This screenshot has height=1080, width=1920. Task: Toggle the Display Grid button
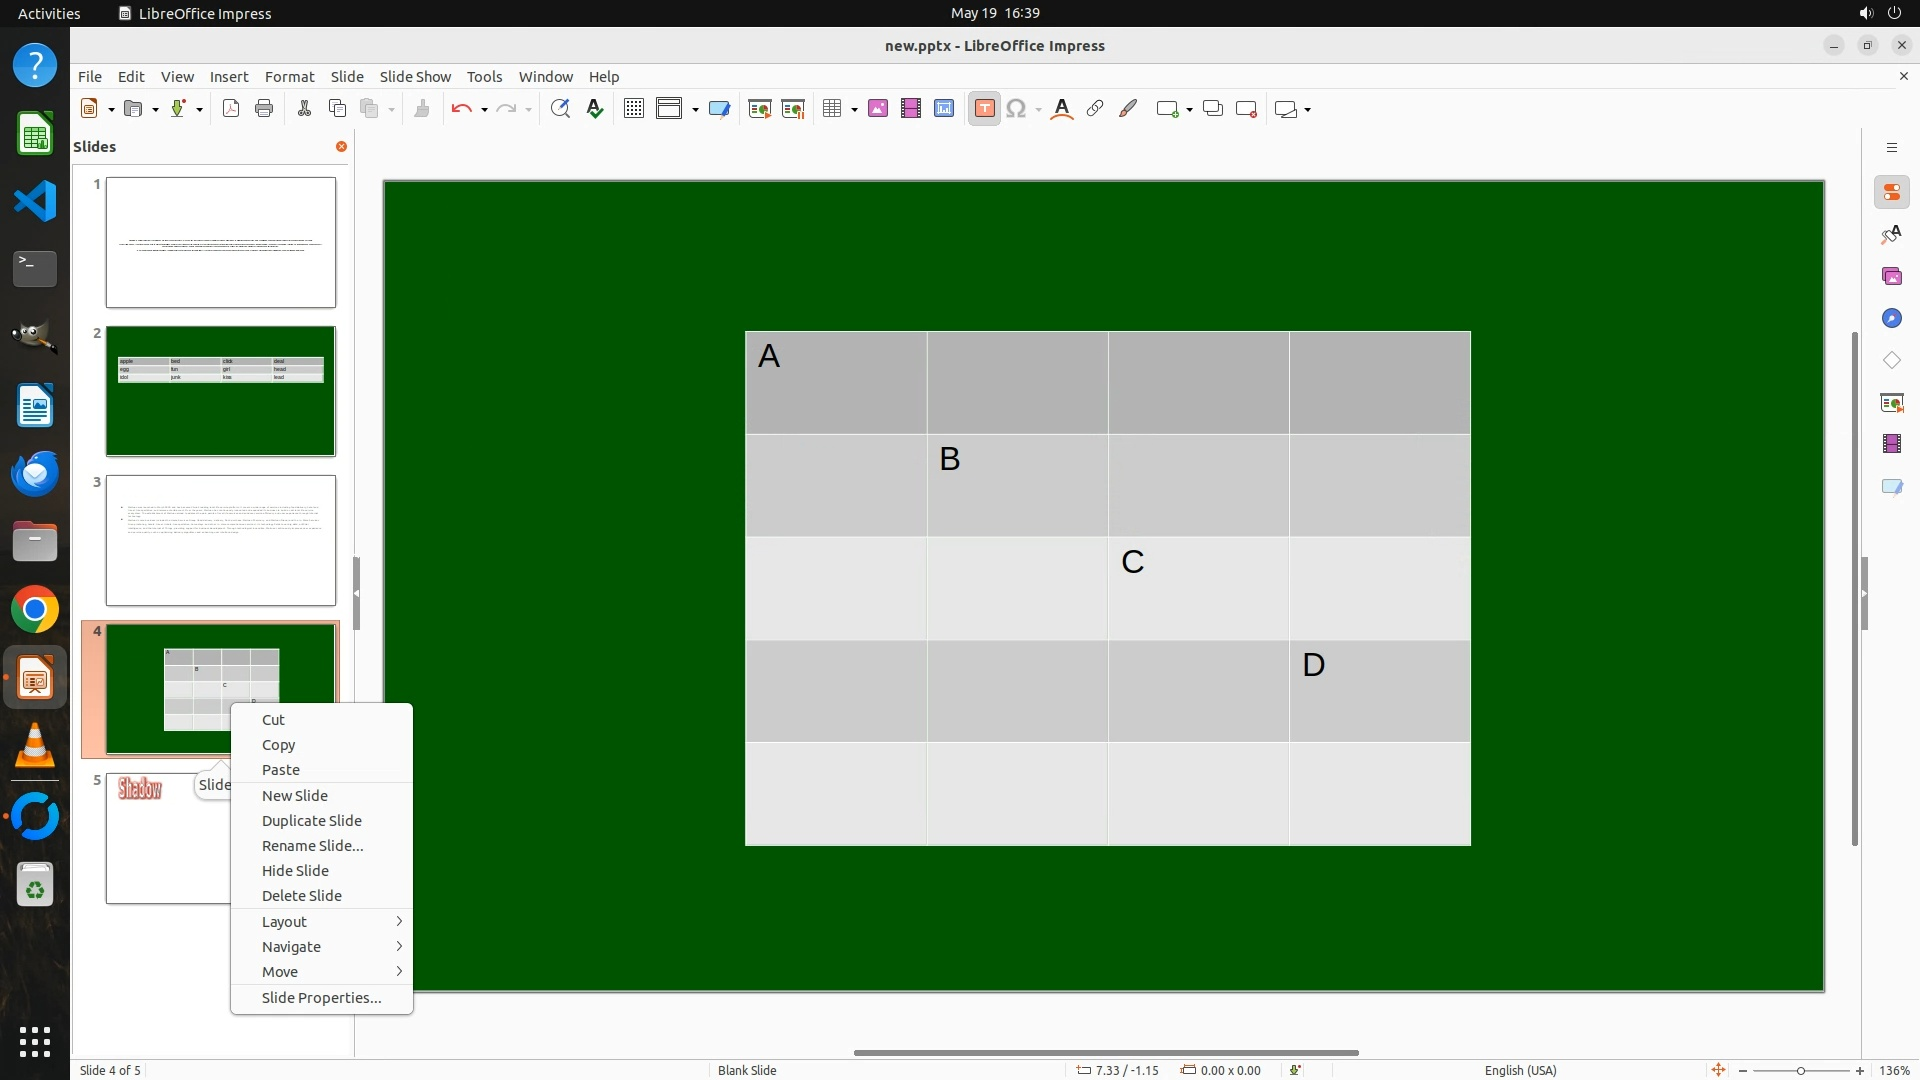(633, 109)
